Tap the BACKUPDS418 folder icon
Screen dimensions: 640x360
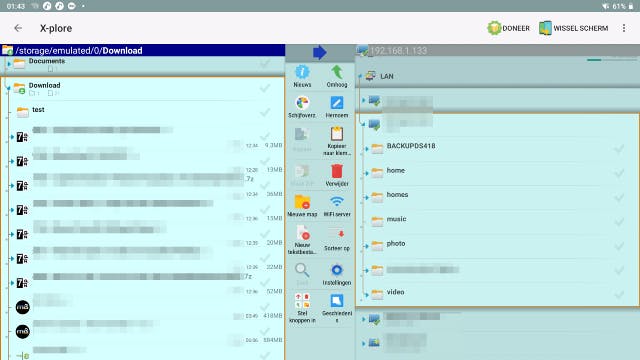pos(377,148)
